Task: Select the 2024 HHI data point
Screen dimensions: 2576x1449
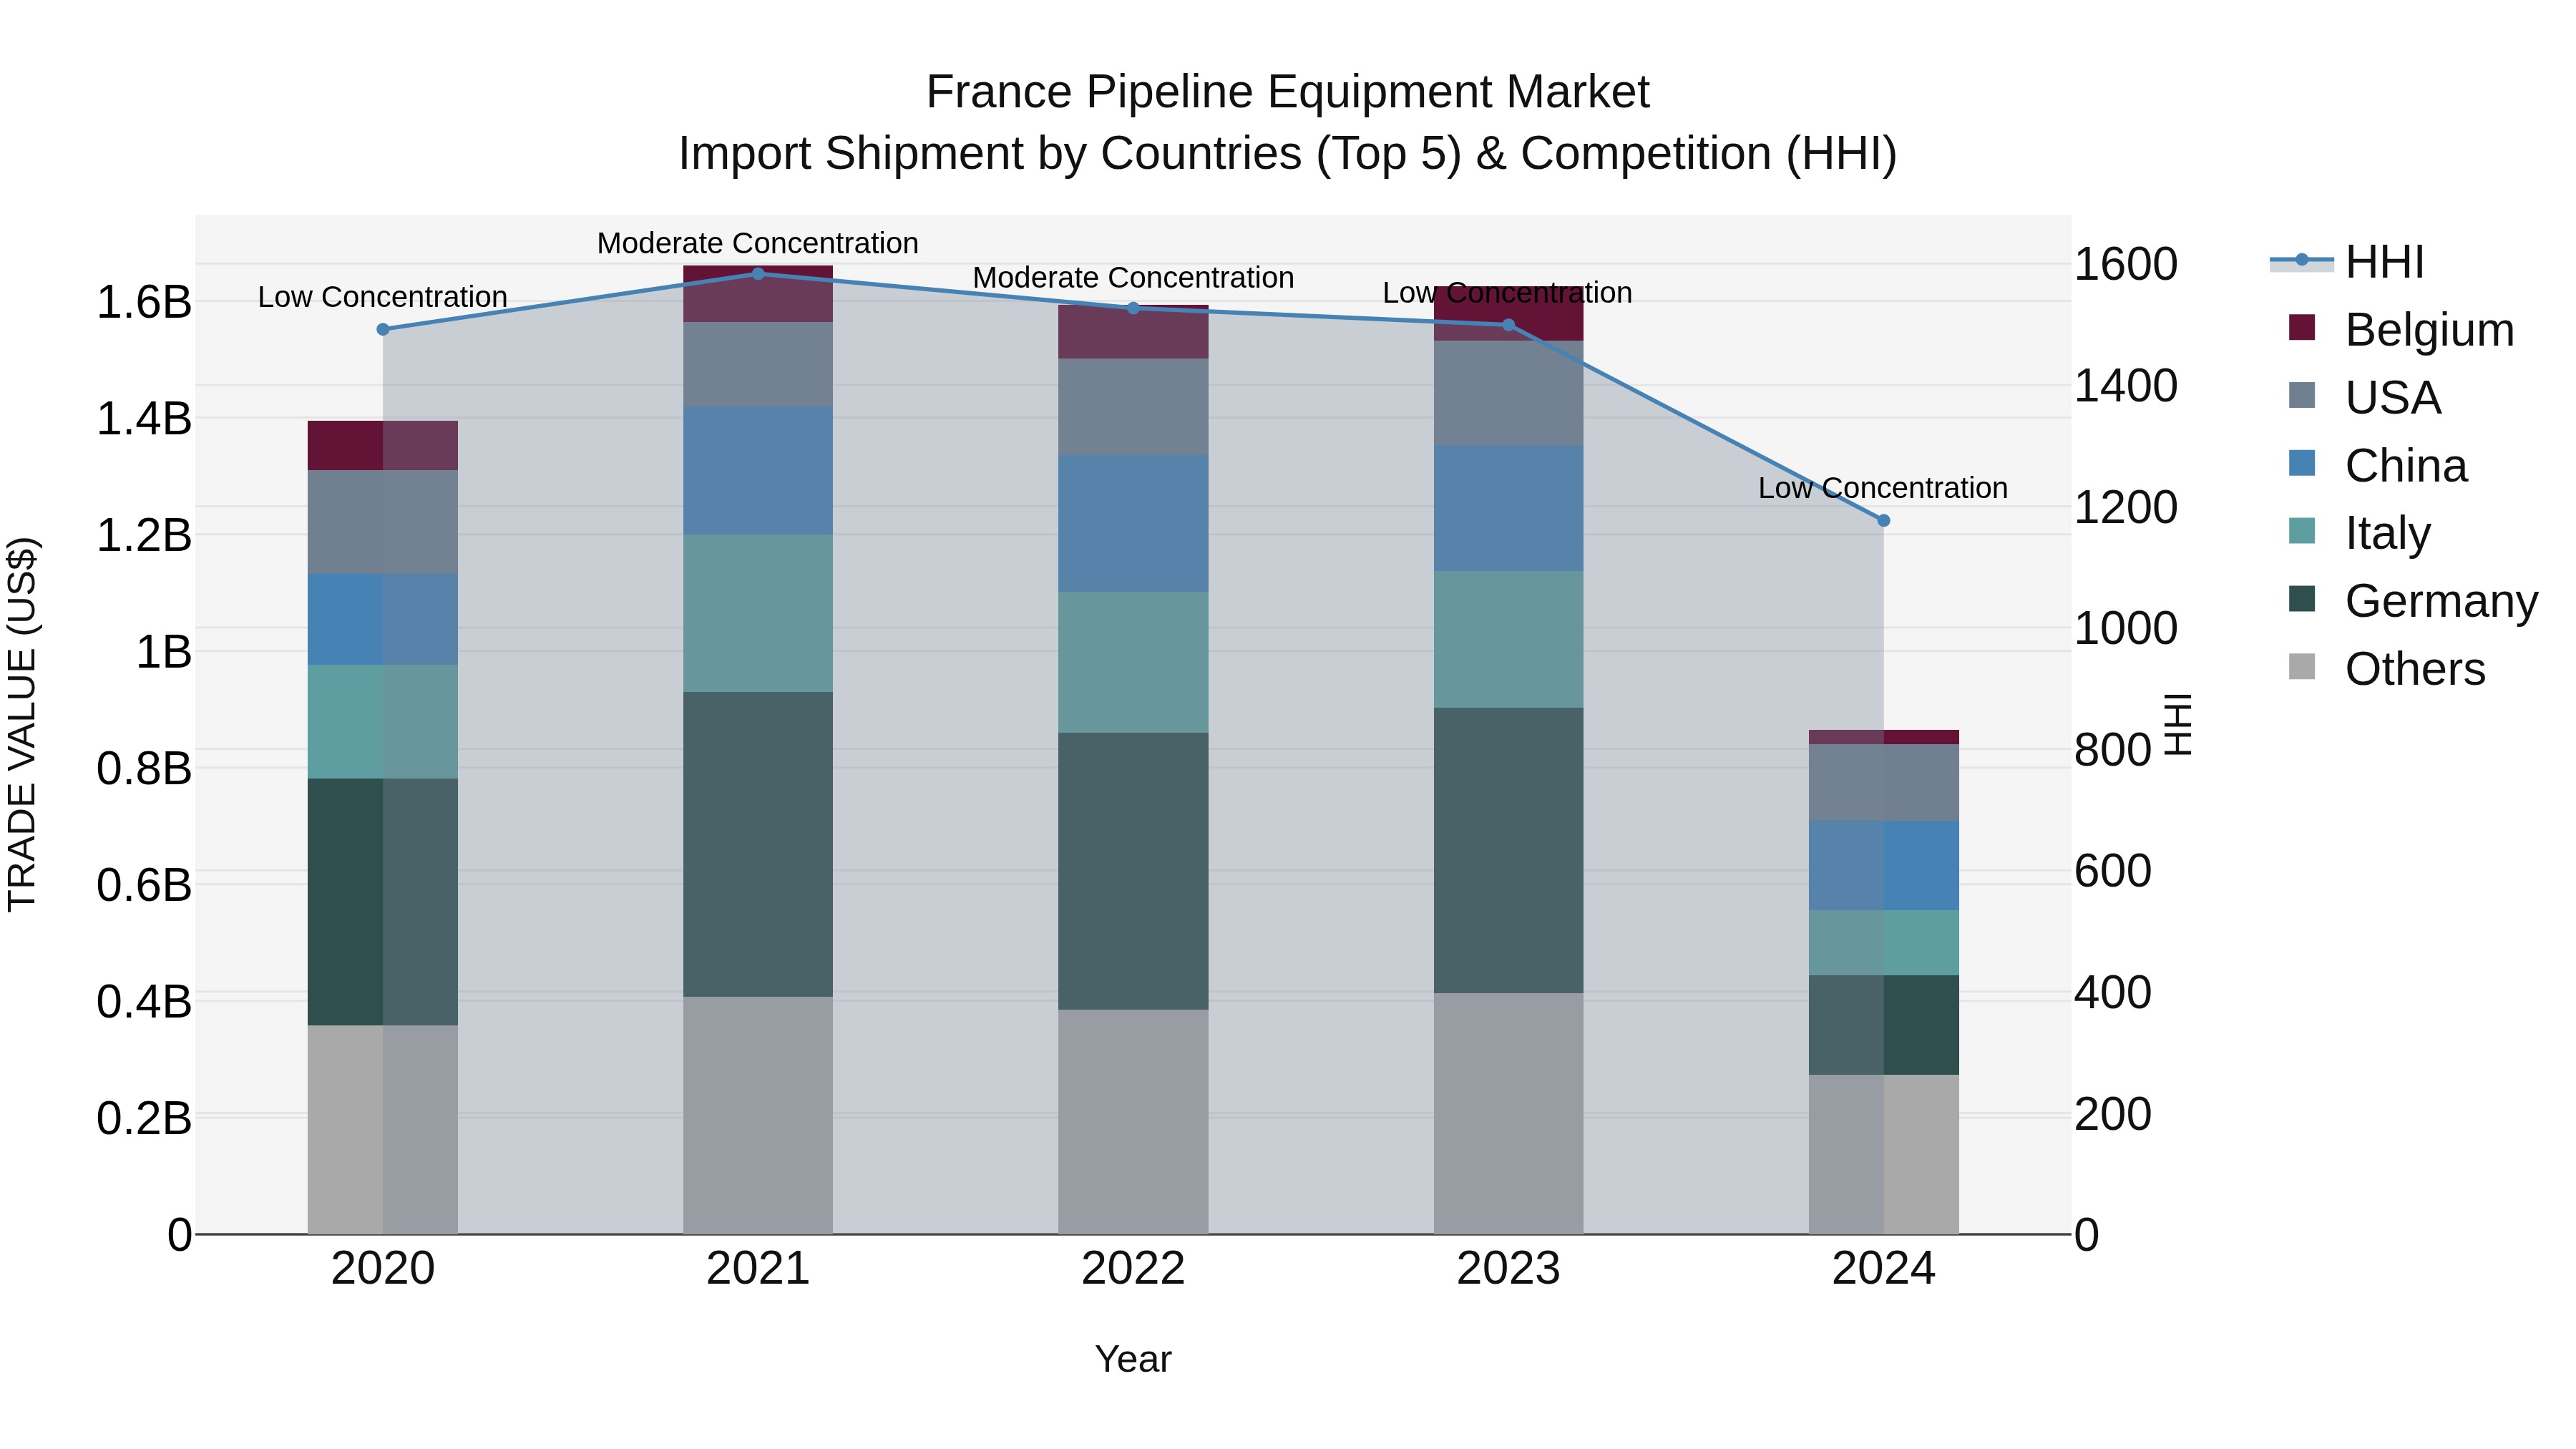Action: click(x=1884, y=520)
